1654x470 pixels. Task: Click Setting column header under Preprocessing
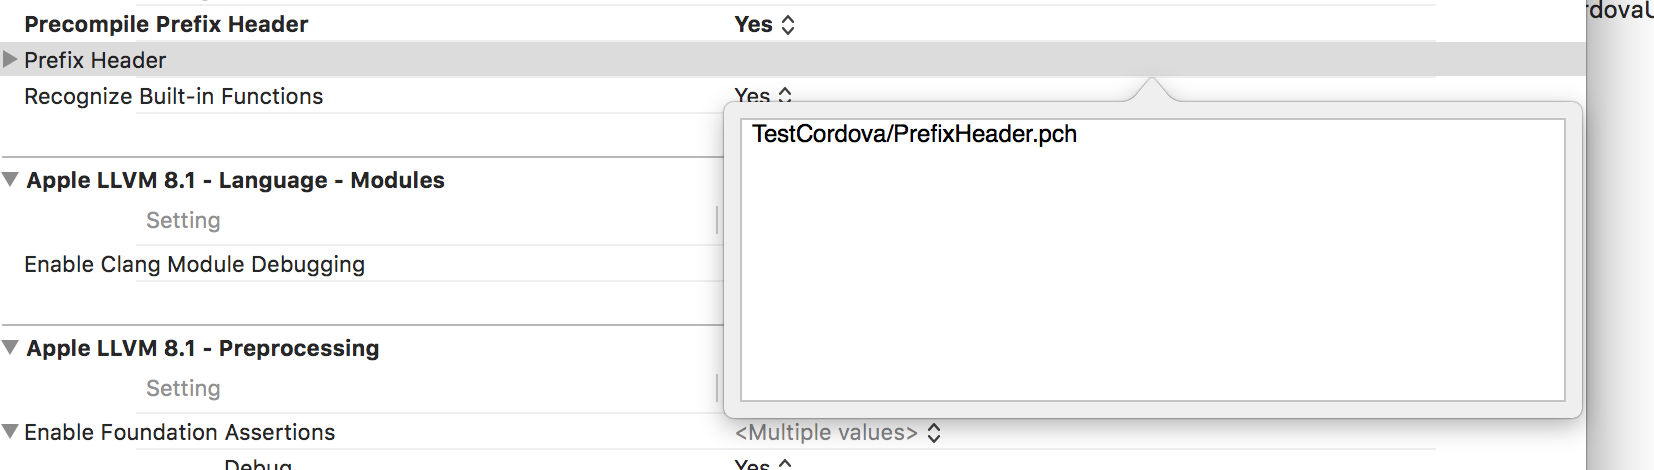click(x=183, y=388)
